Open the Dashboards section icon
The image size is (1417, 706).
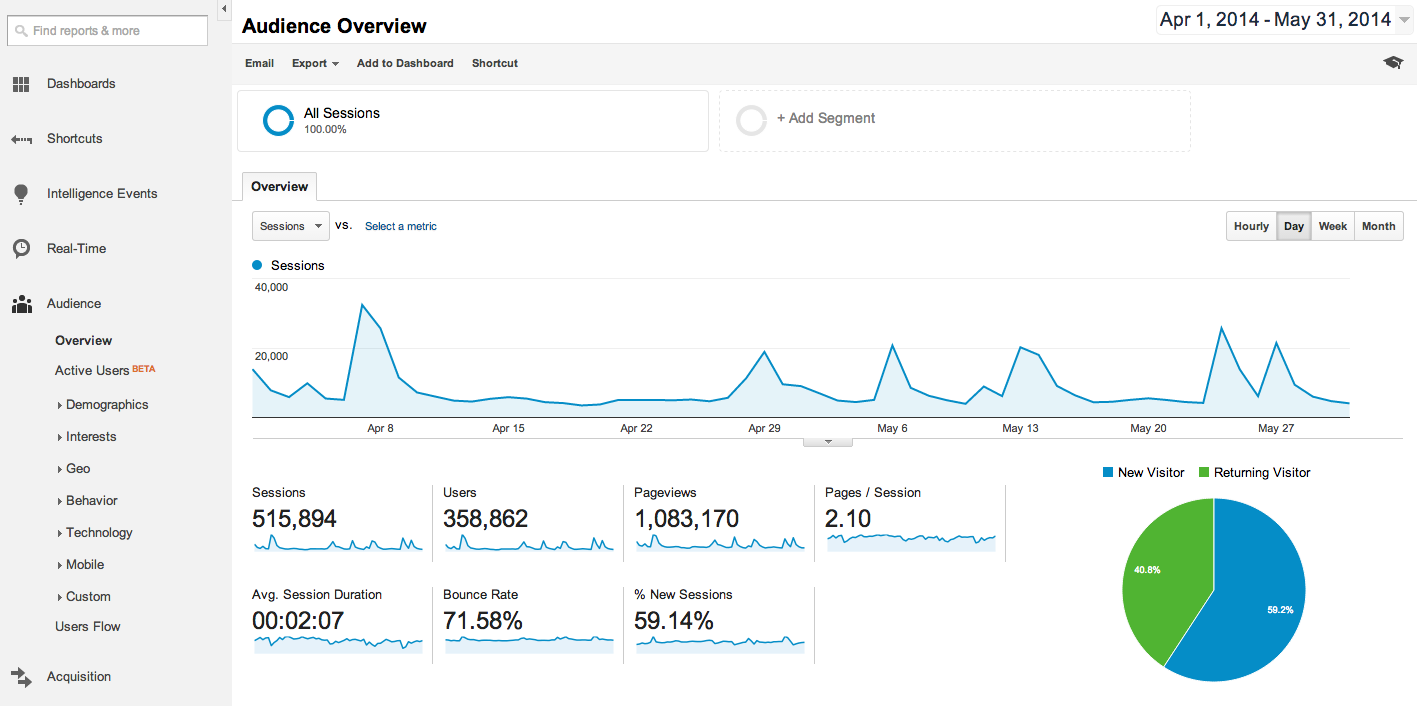21,84
